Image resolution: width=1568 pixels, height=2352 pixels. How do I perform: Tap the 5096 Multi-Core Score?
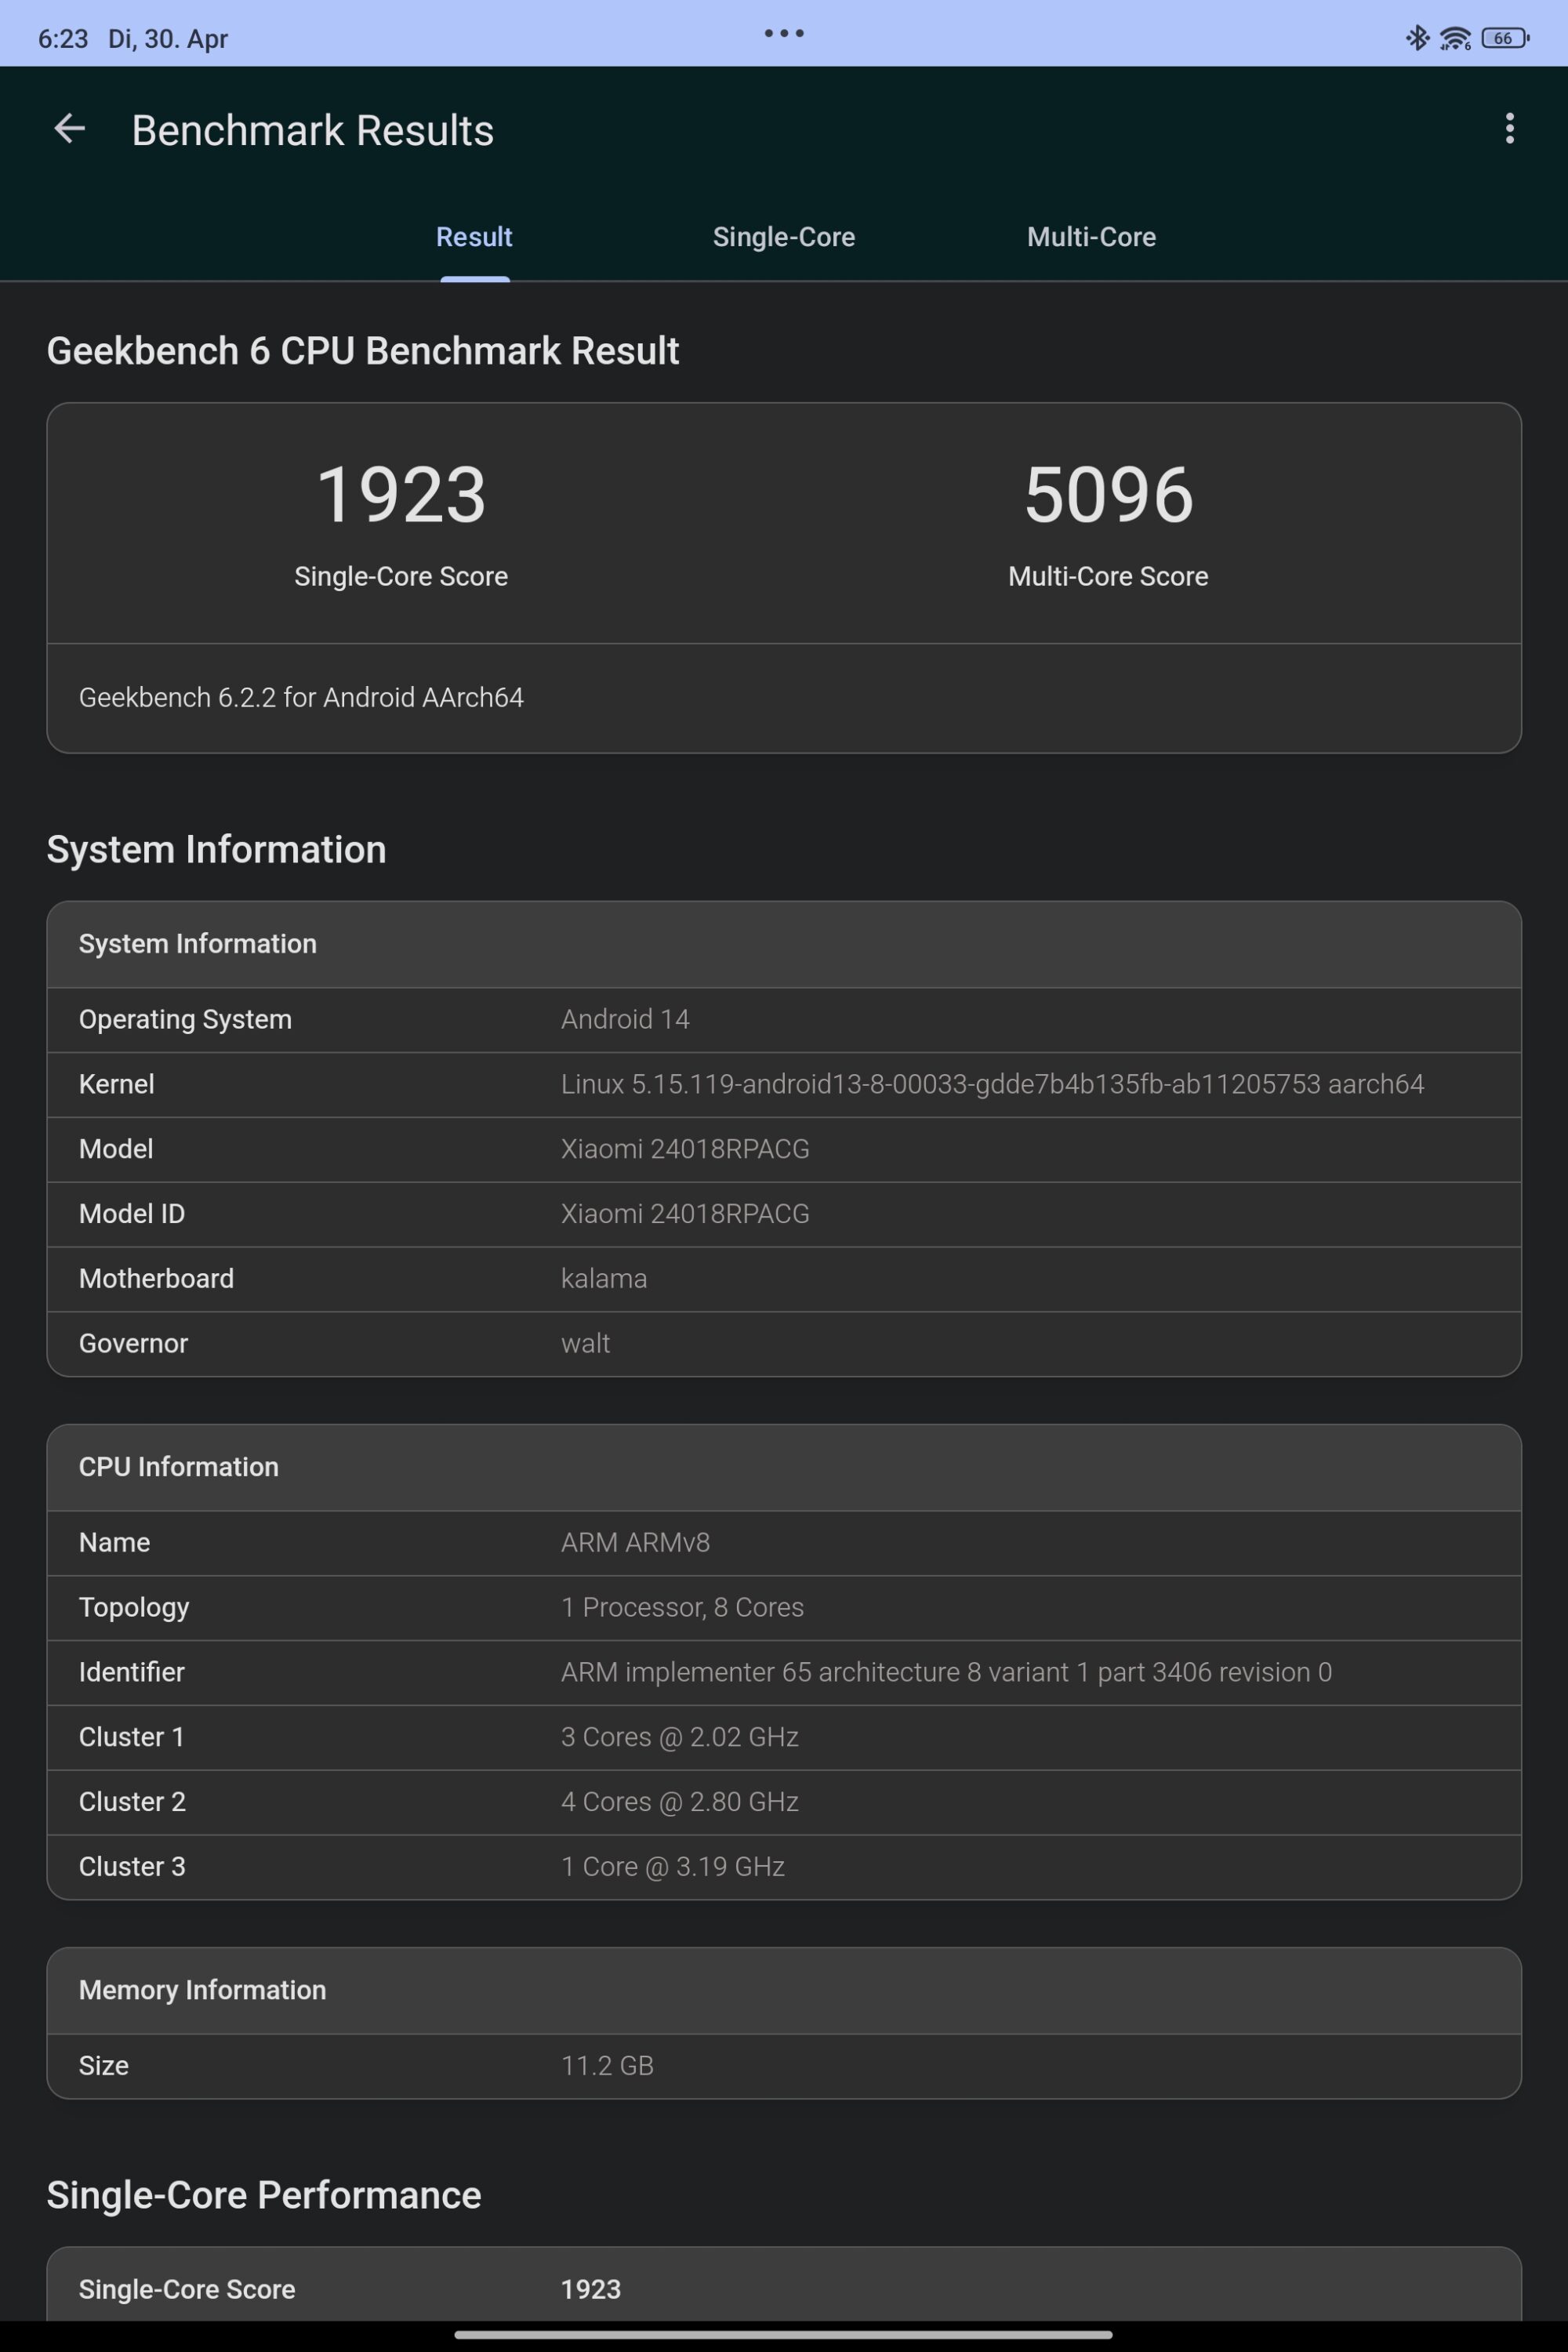click(1108, 496)
